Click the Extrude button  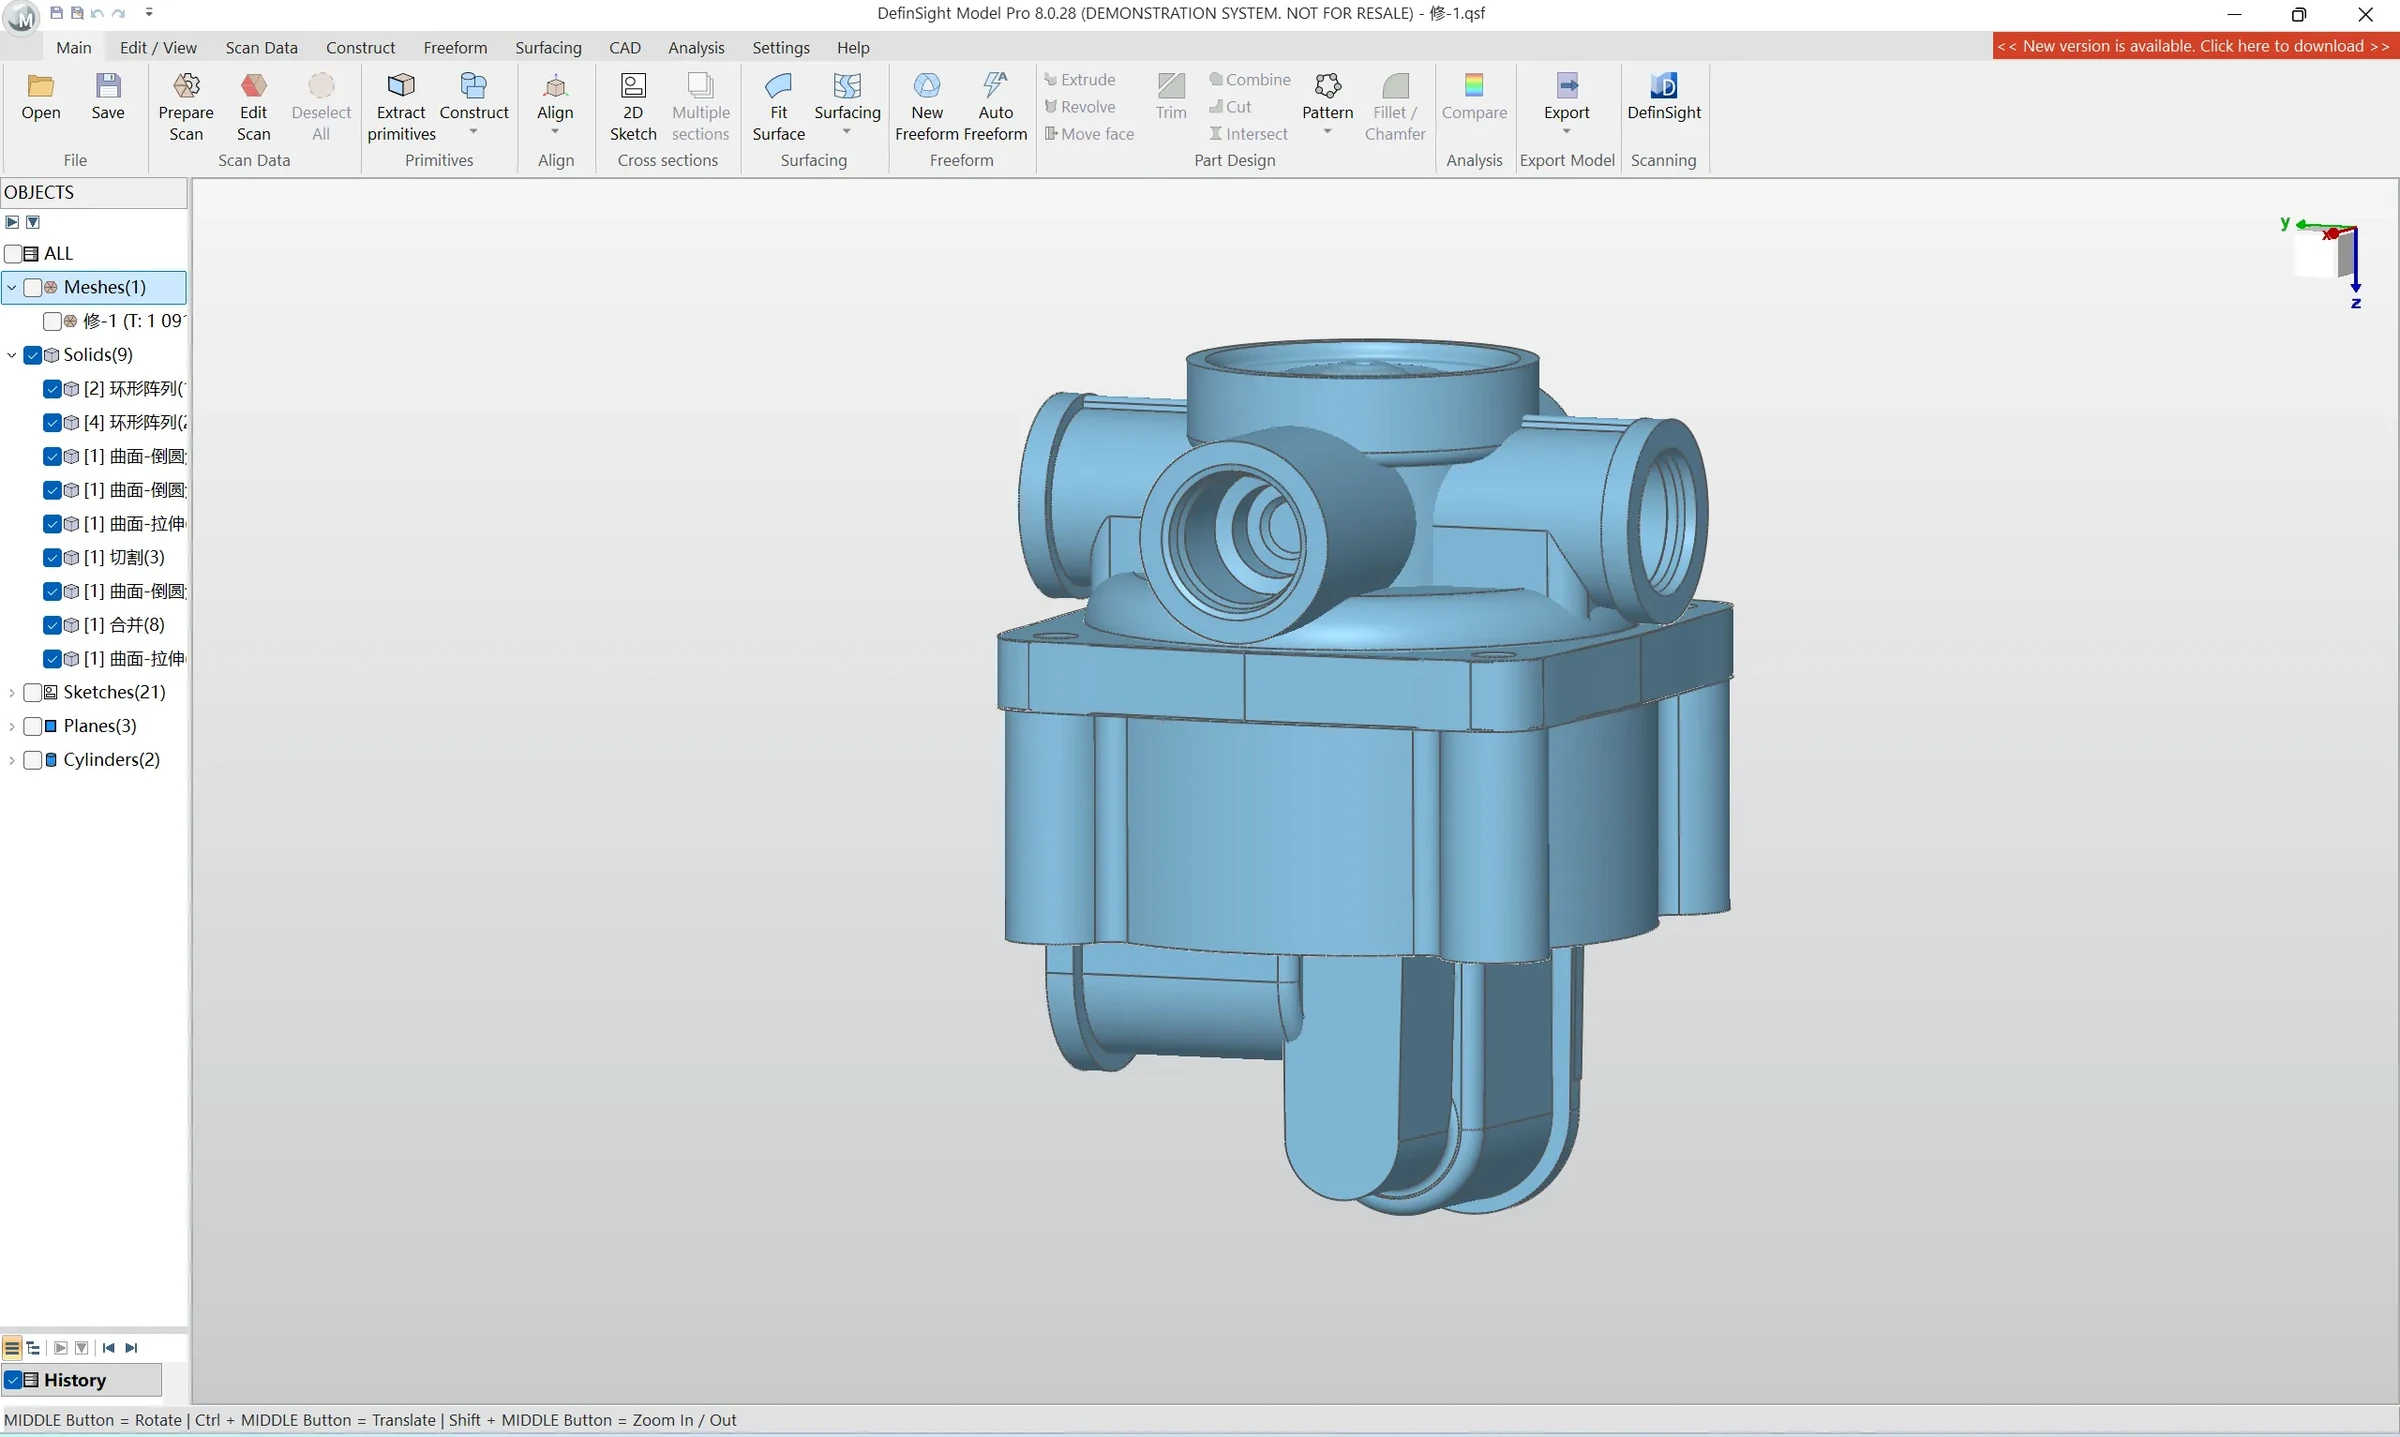1080,80
